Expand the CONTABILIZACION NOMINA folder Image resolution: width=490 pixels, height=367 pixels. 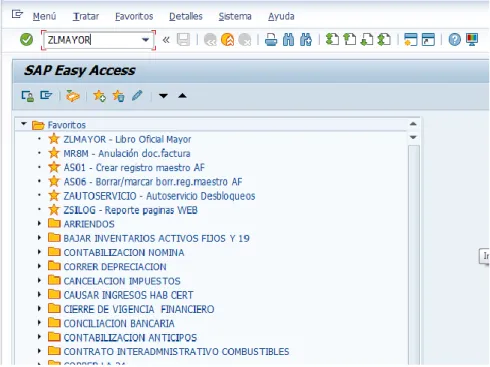pyautogui.click(x=39, y=252)
